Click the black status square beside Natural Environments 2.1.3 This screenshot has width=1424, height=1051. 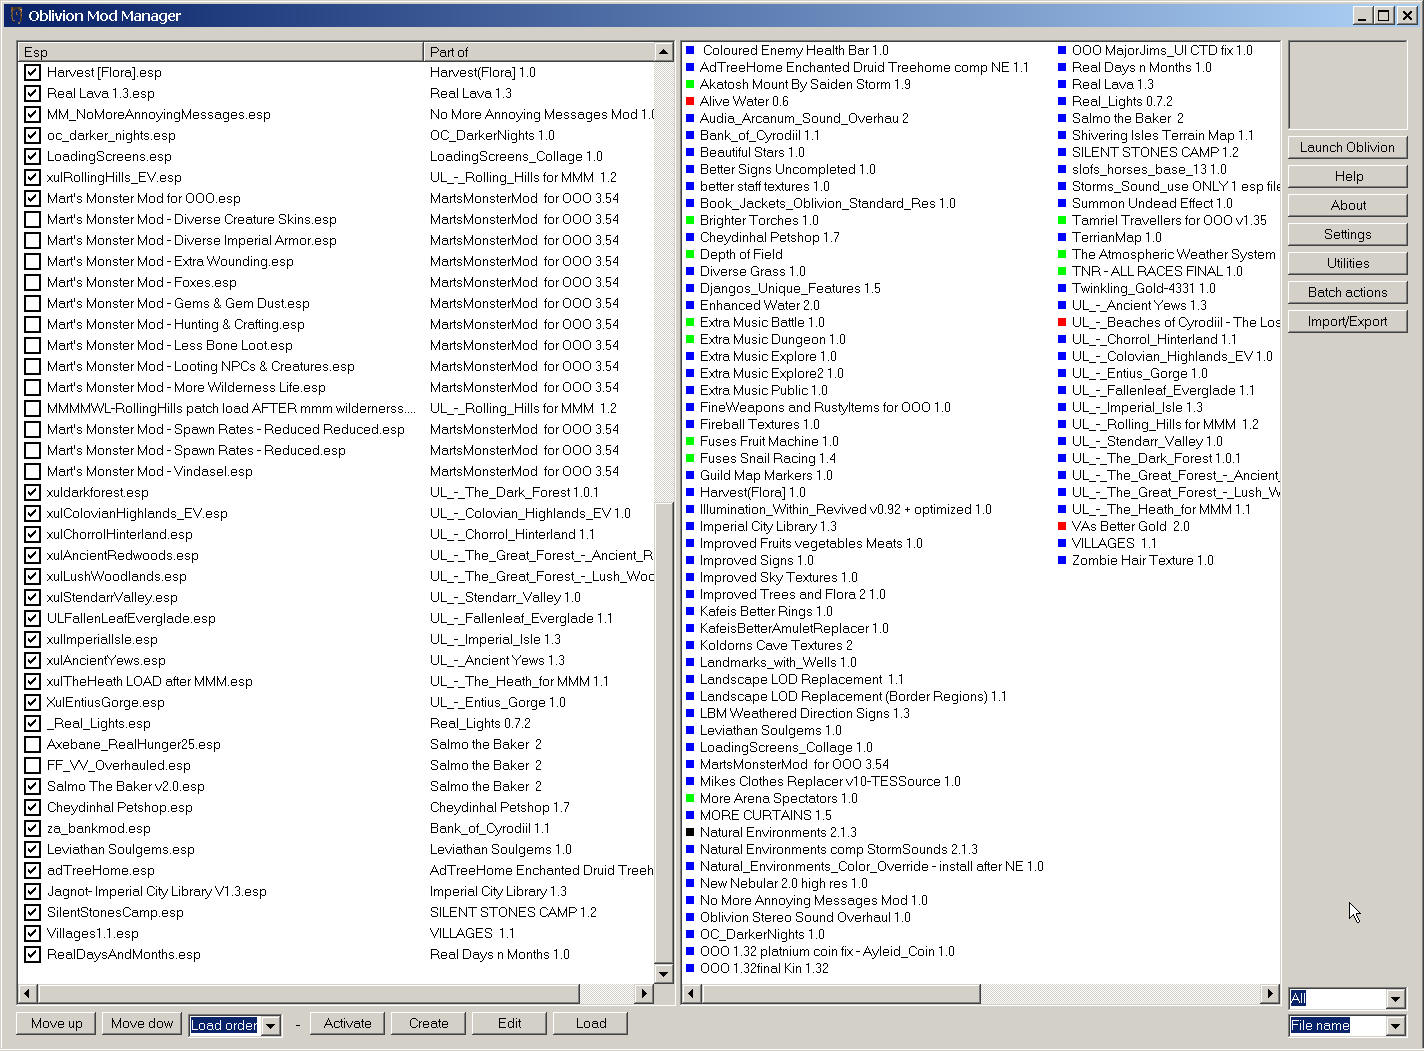690,832
